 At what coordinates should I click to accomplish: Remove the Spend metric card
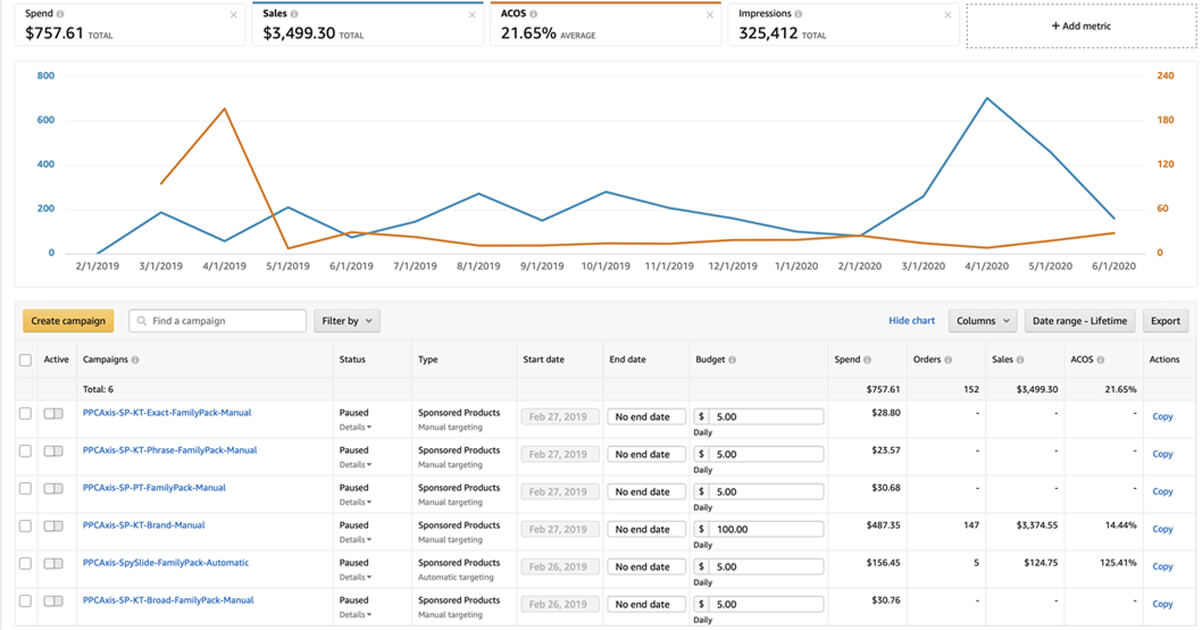[x=234, y=15]
